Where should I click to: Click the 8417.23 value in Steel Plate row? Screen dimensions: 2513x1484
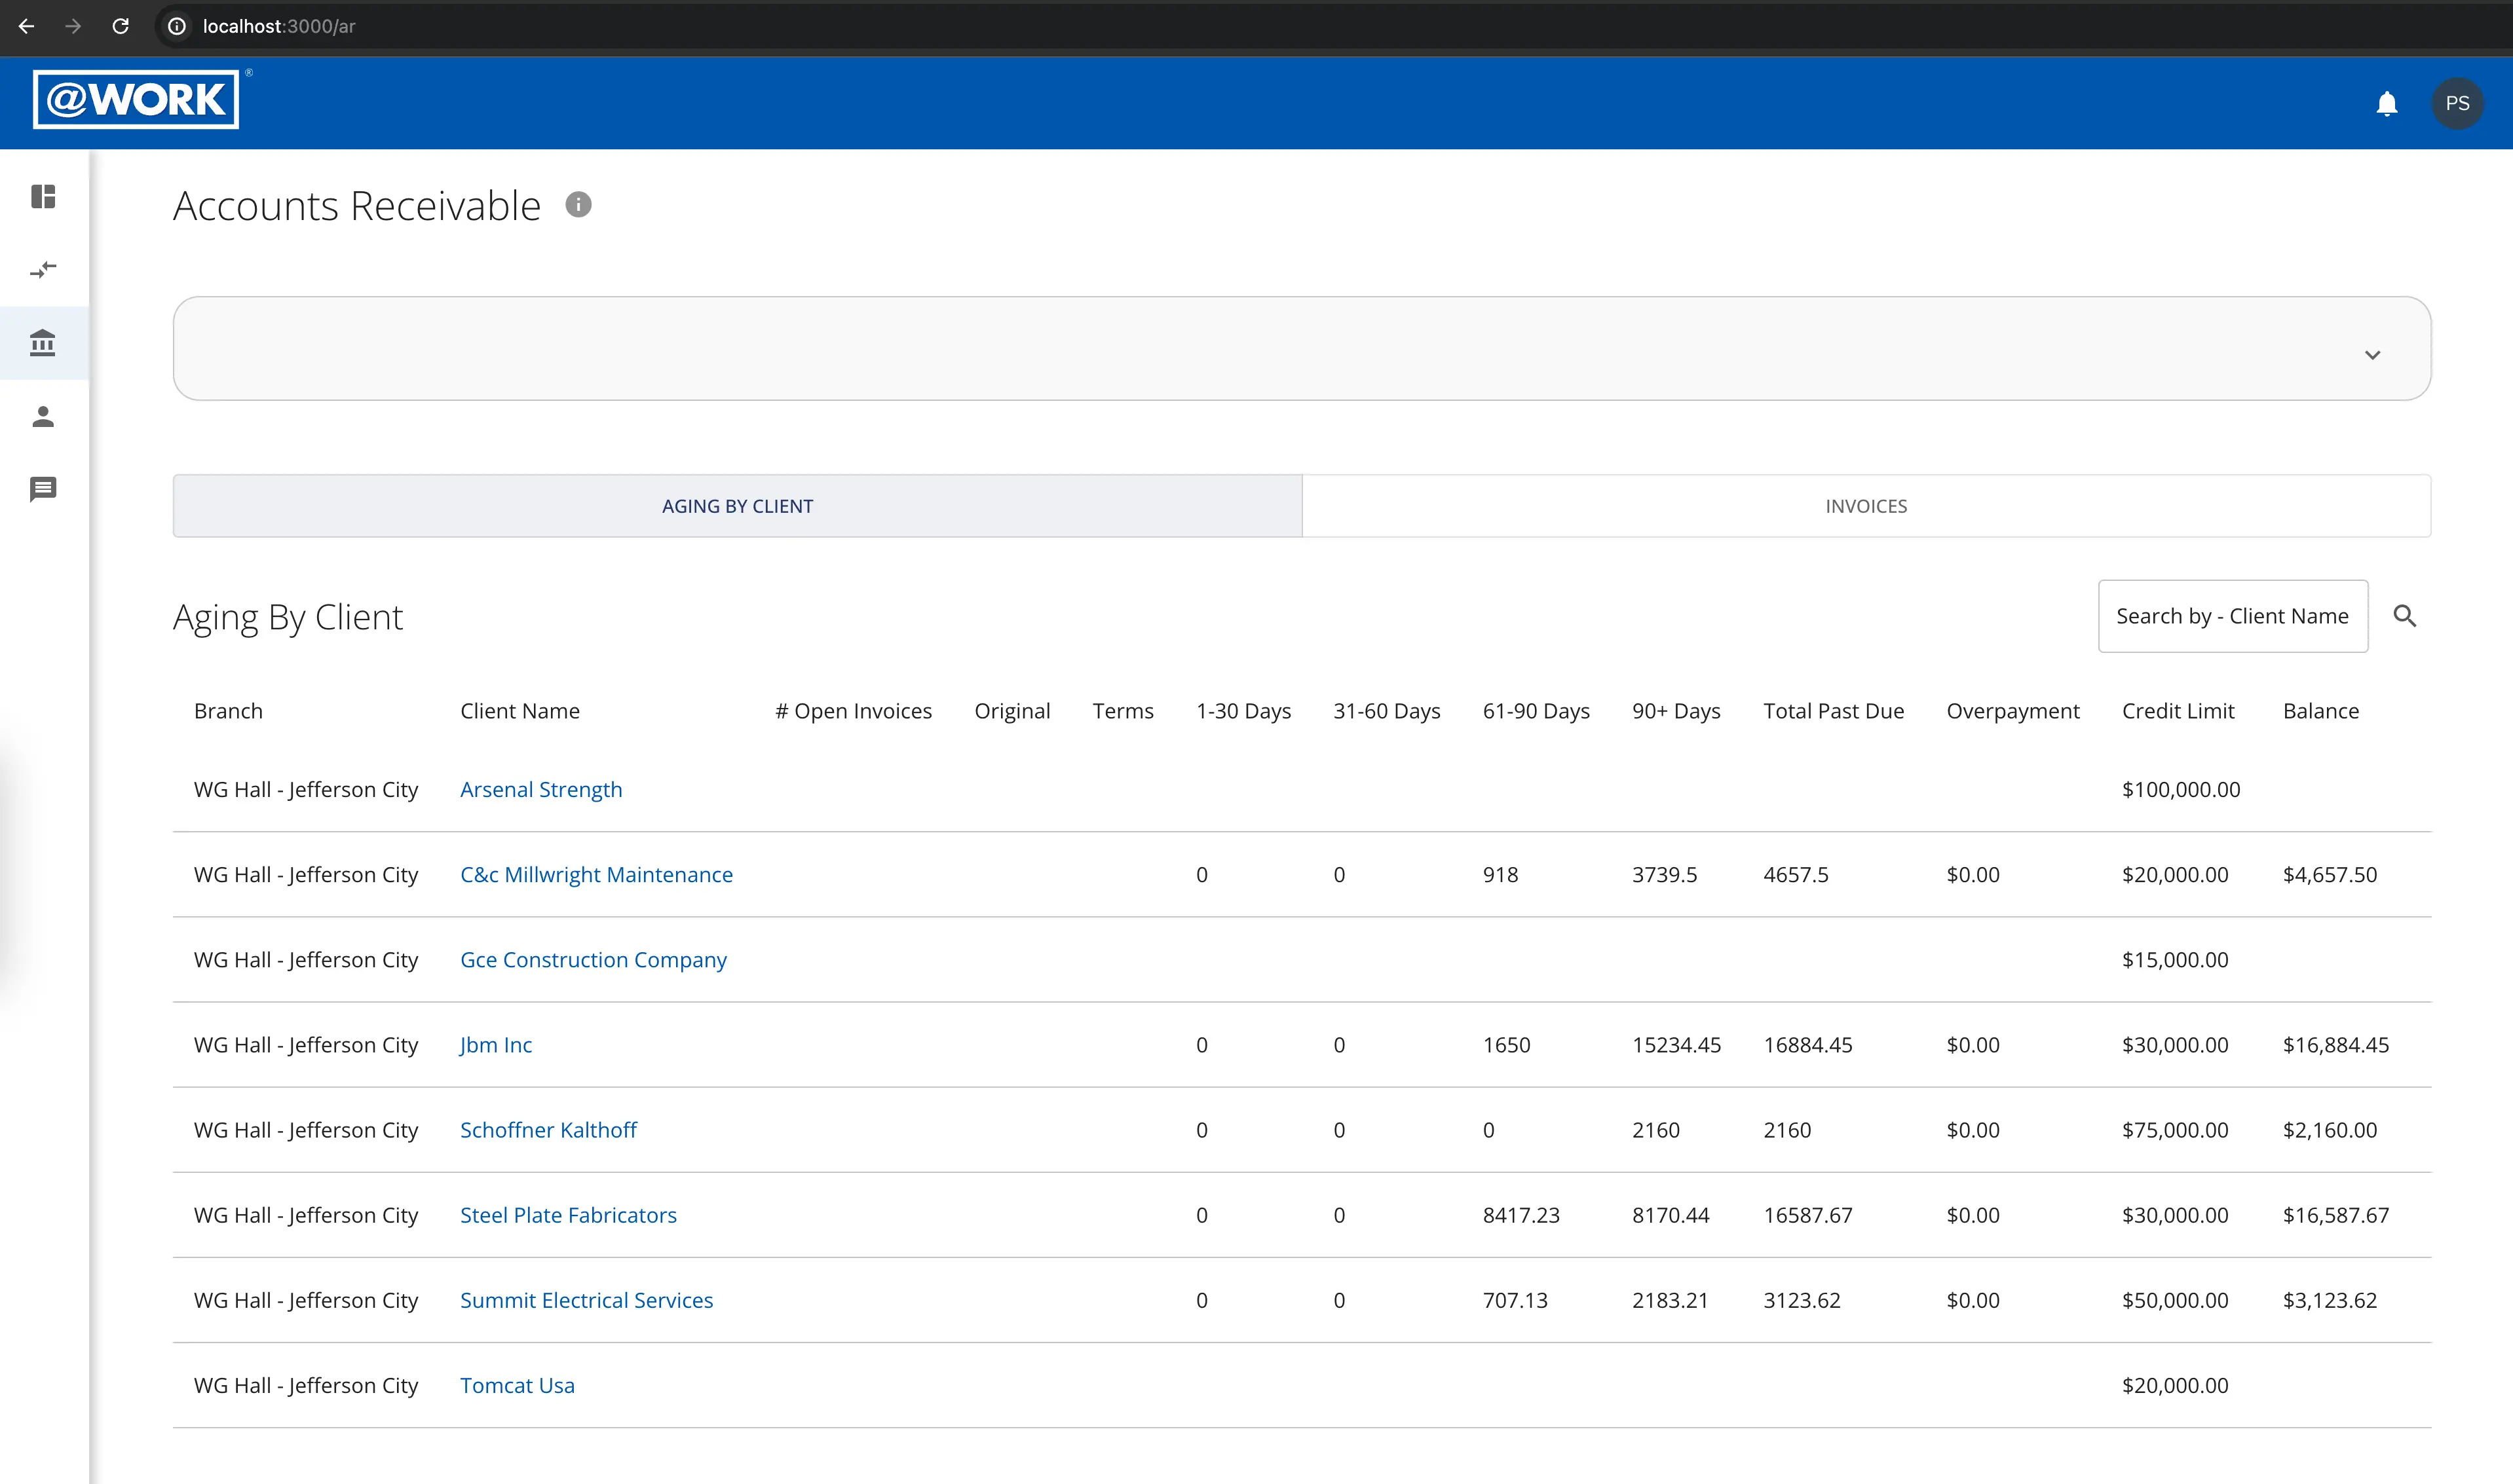click(x=1520, y=1214)
